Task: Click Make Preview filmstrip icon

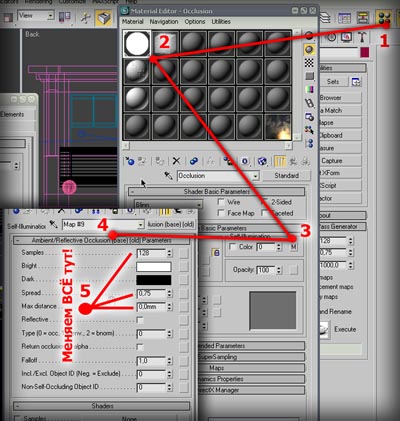Action: (309, 103)
